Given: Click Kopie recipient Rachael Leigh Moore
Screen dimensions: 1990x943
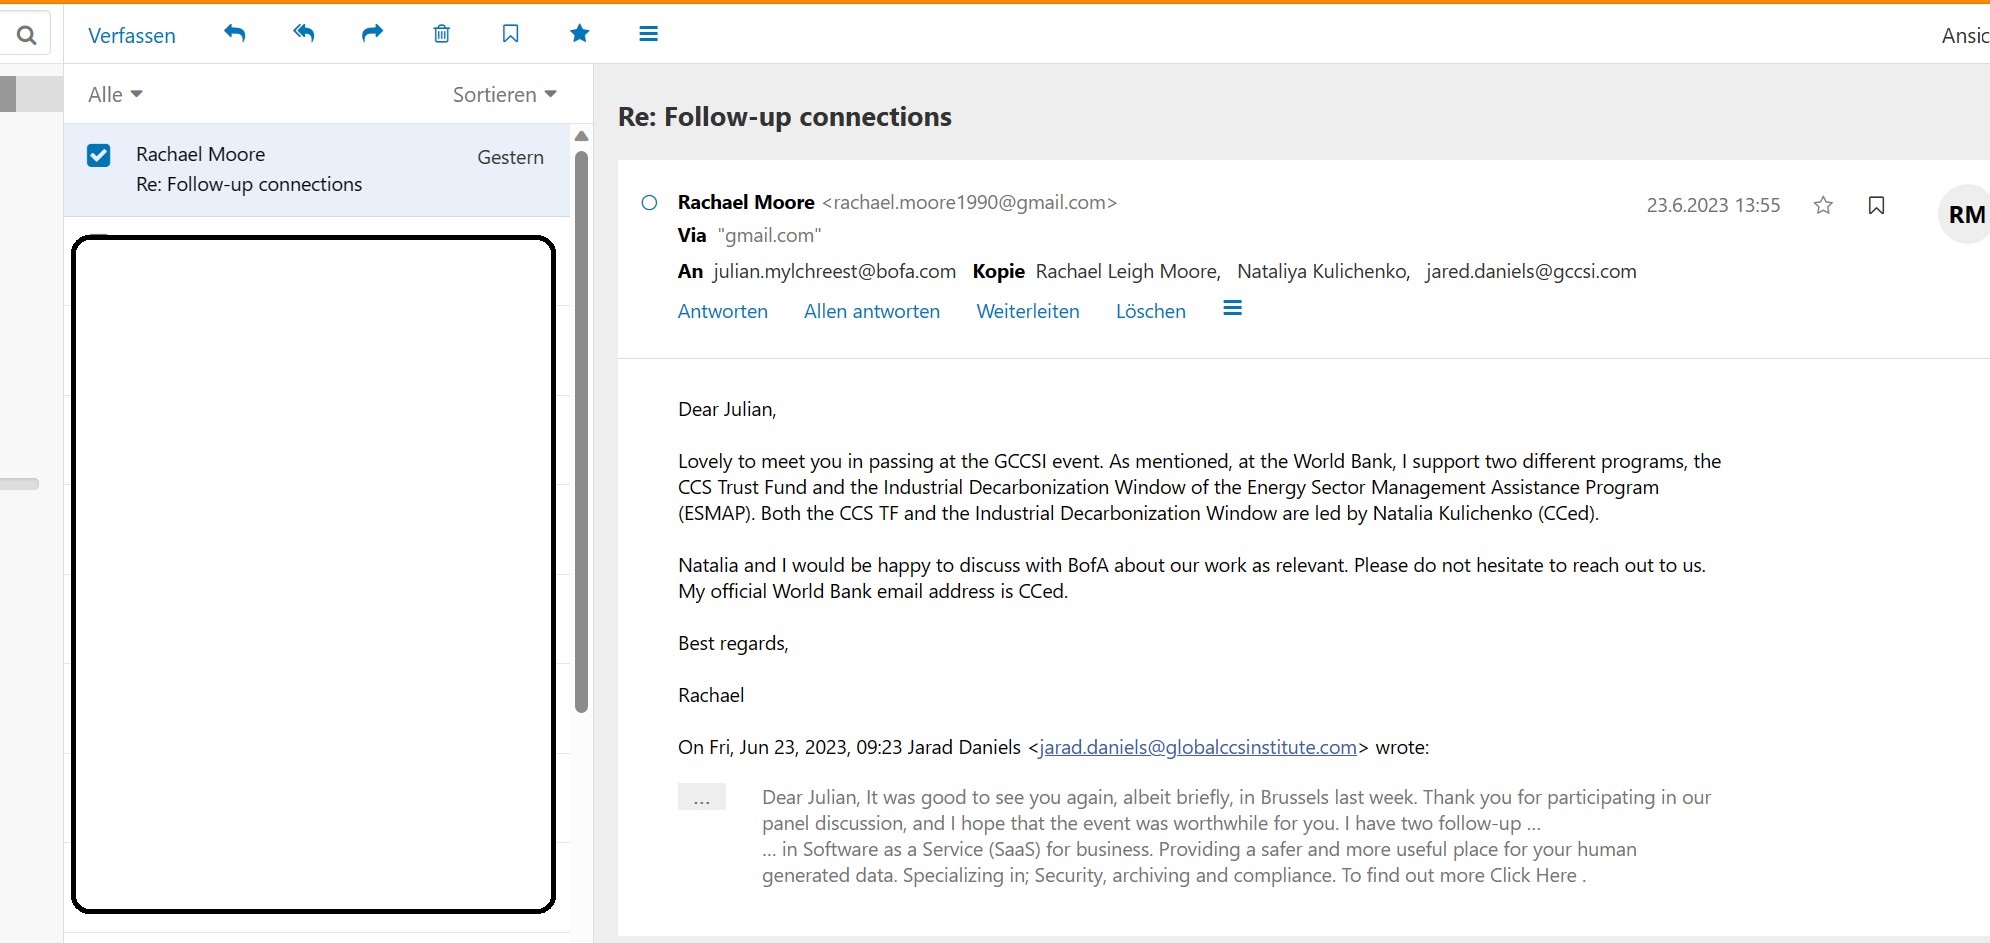Looking at the screenshot, I should 1128,271.
